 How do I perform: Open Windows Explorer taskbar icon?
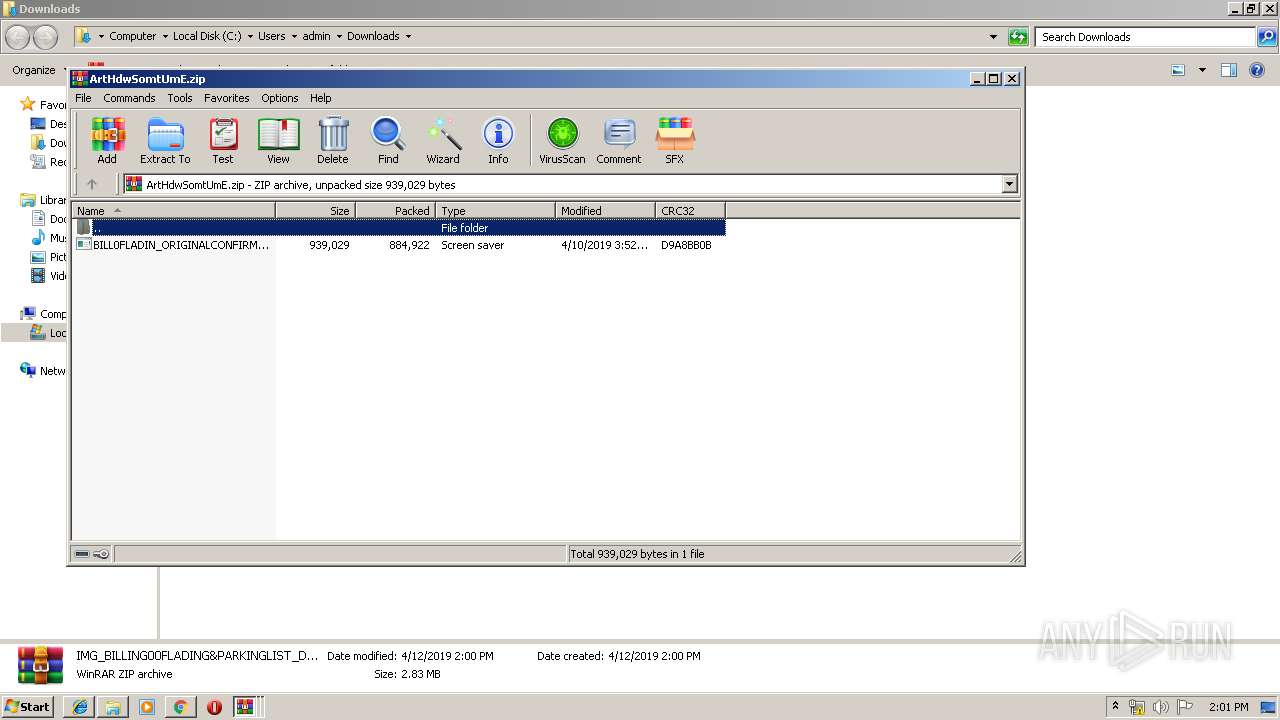(x=113, y=707)
